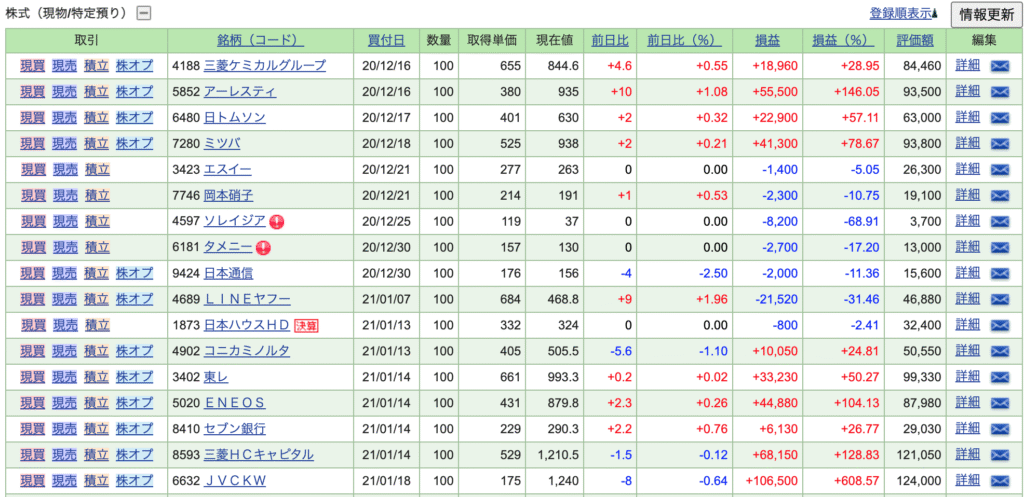Image resolution: width=1024 pixels, height=497 pixels.
Task: Click the red alert icon beside ソレイジア
Action: (277, 222)
